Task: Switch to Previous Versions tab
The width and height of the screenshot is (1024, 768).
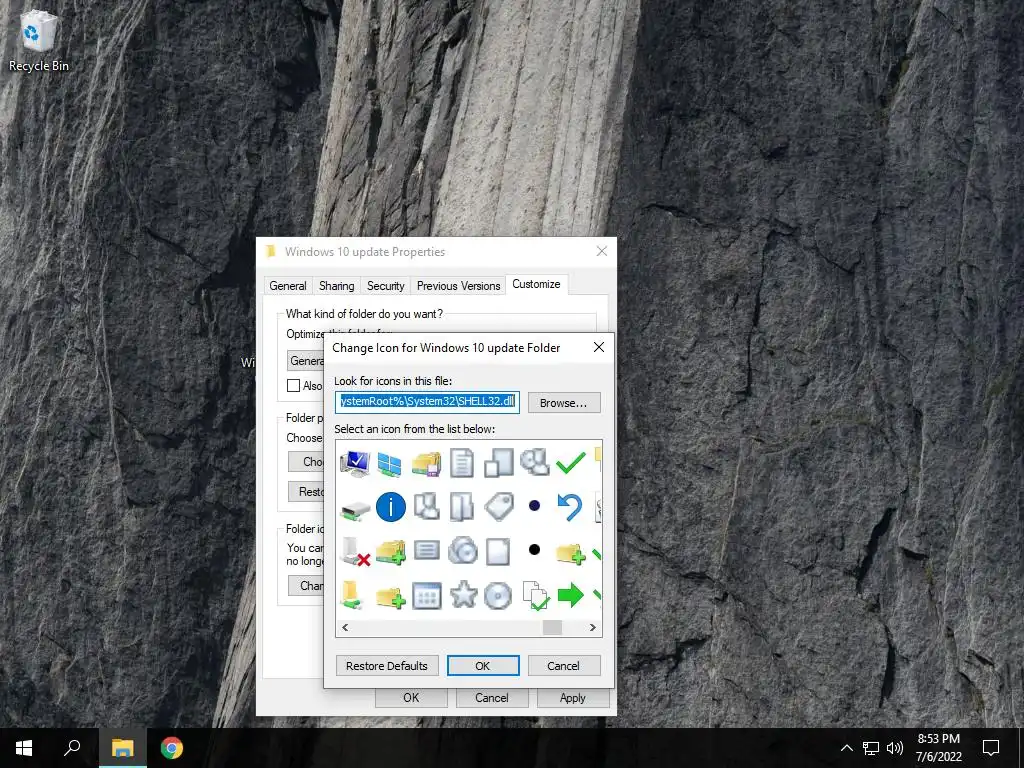Action: (x=458, y=285)
